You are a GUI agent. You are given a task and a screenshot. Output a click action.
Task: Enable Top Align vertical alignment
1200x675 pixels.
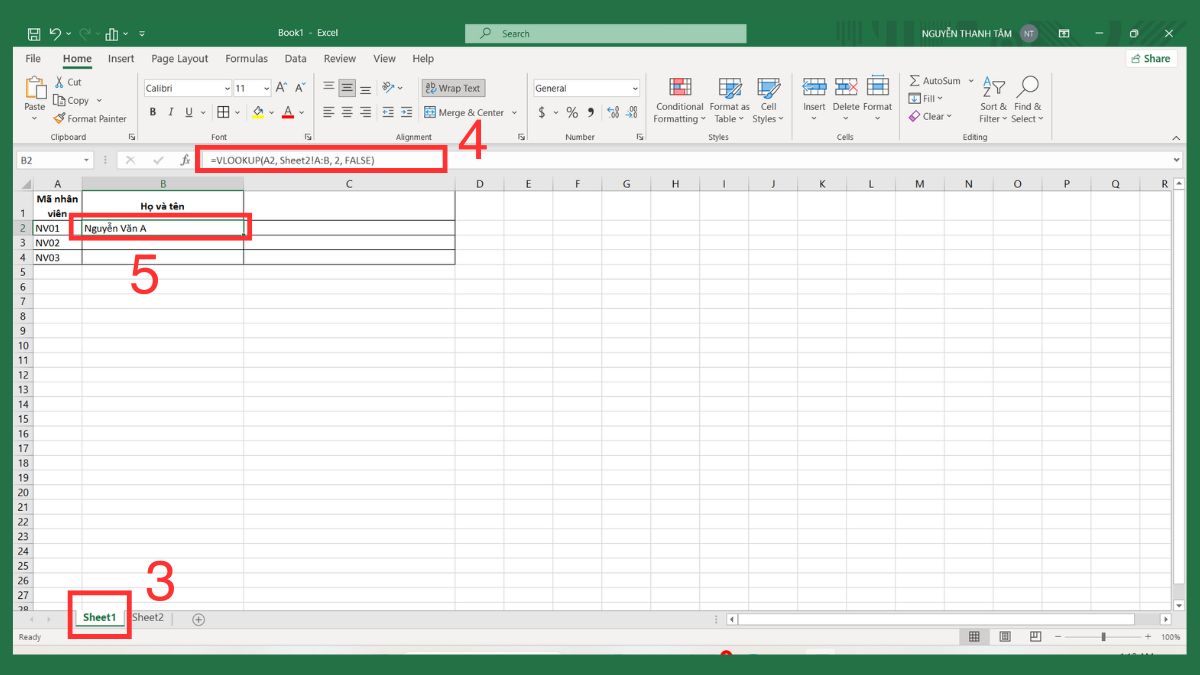329,88
